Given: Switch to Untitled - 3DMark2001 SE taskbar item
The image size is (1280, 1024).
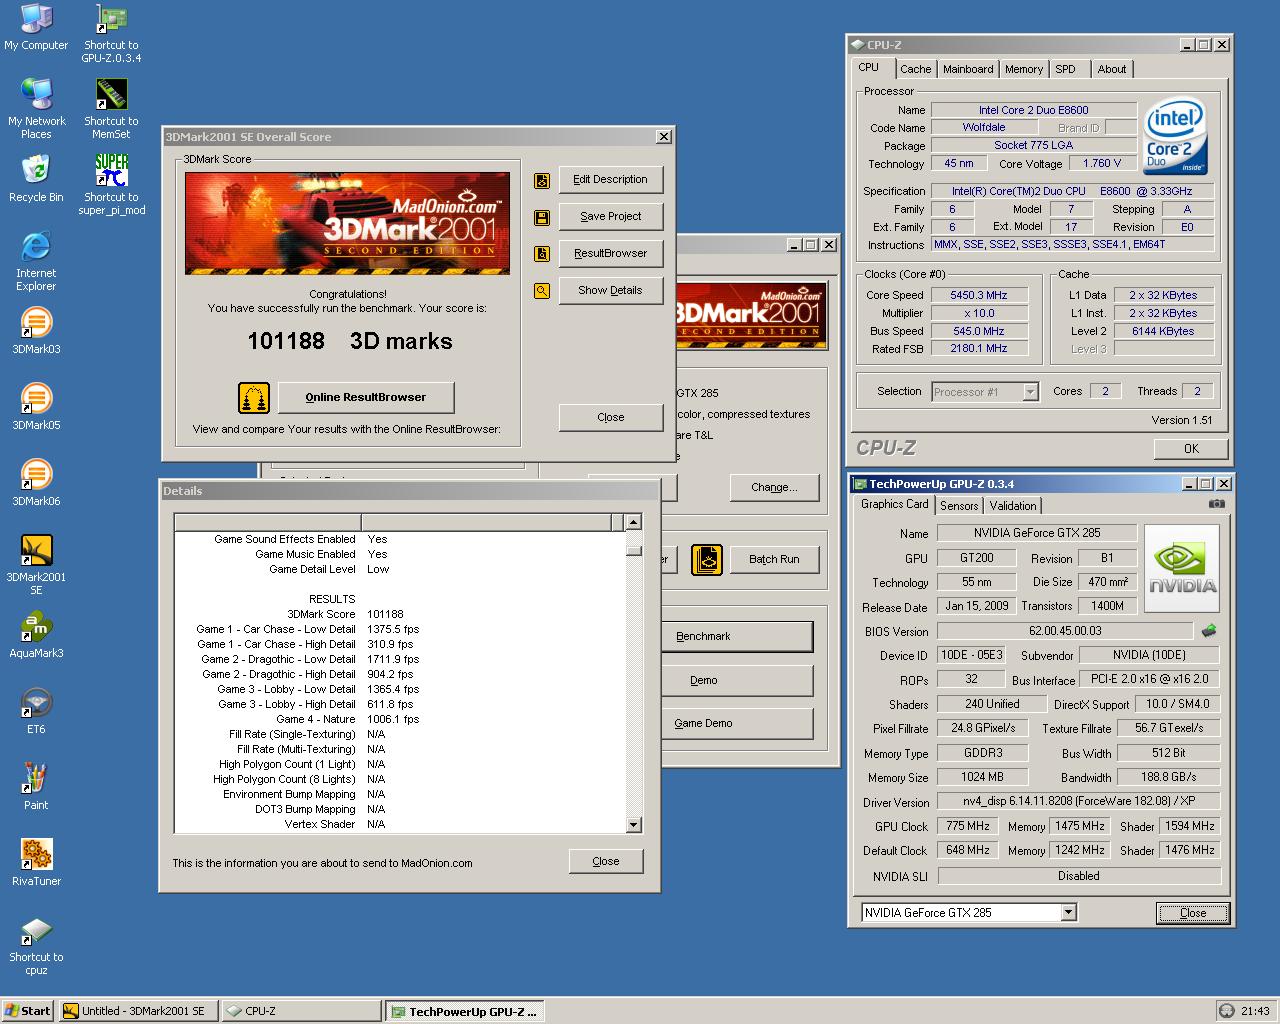Looking at the screenshot, I should [x=139, y=1011].
